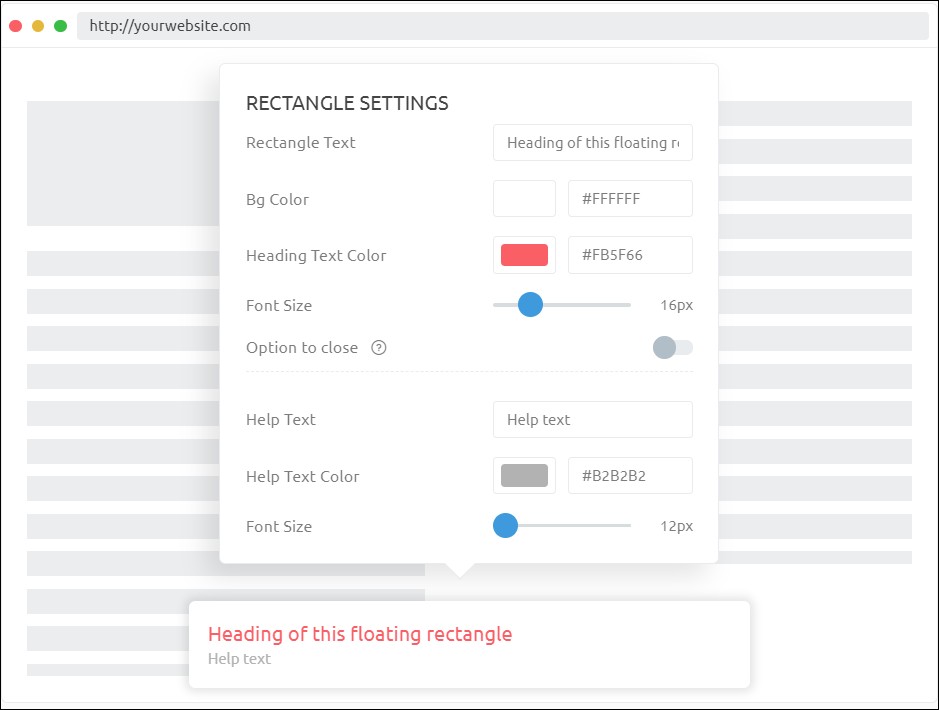
Task: Click the browser address bar showing yourwebsite.com
Action: tap(500, 26)
